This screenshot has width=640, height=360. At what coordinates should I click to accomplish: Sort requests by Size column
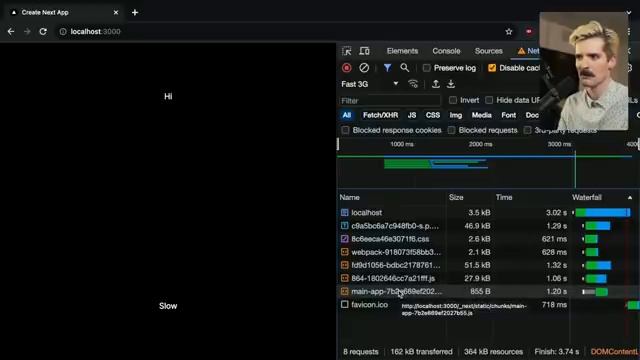point(456,198)
